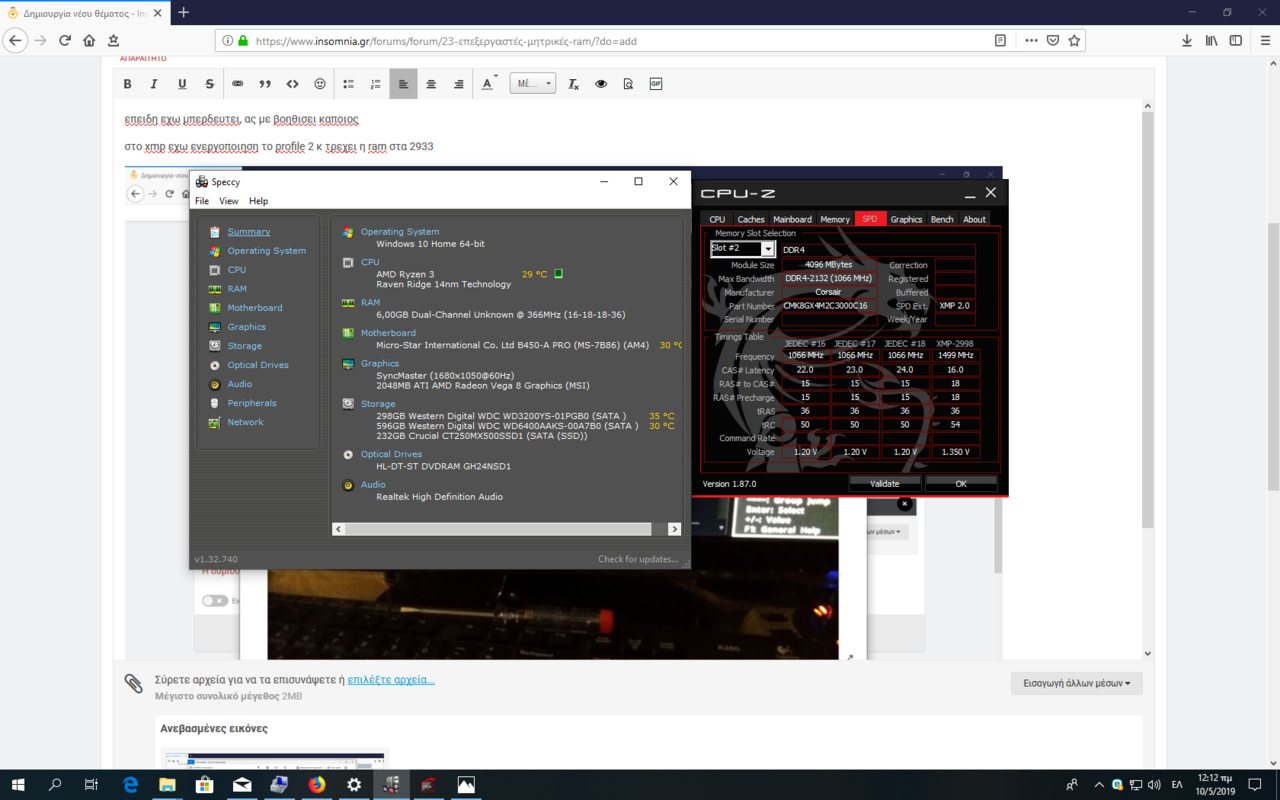Open the font size dropdown
The width and height of the screenshot is (1280, 800).
[x=532, y=84]
